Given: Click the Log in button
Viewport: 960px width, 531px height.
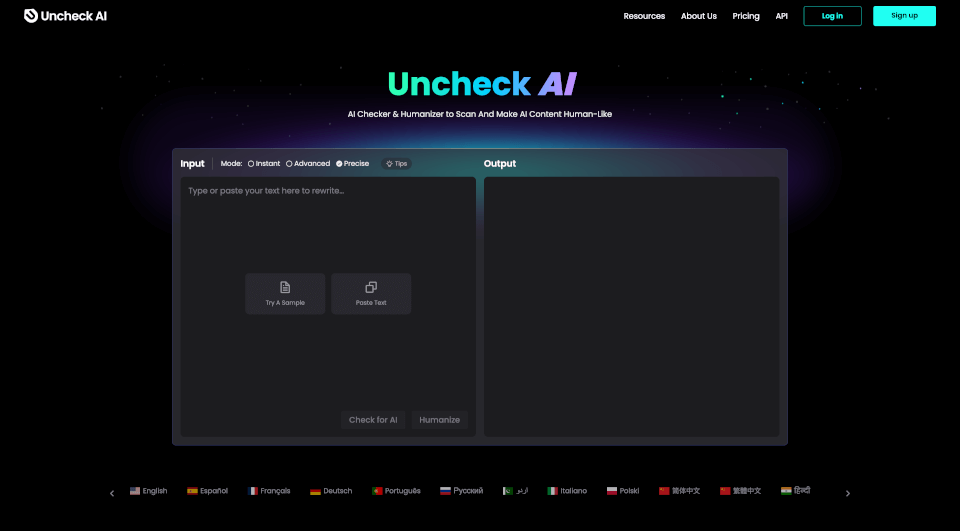Looking at the screenshot, I should coord(832,16).
